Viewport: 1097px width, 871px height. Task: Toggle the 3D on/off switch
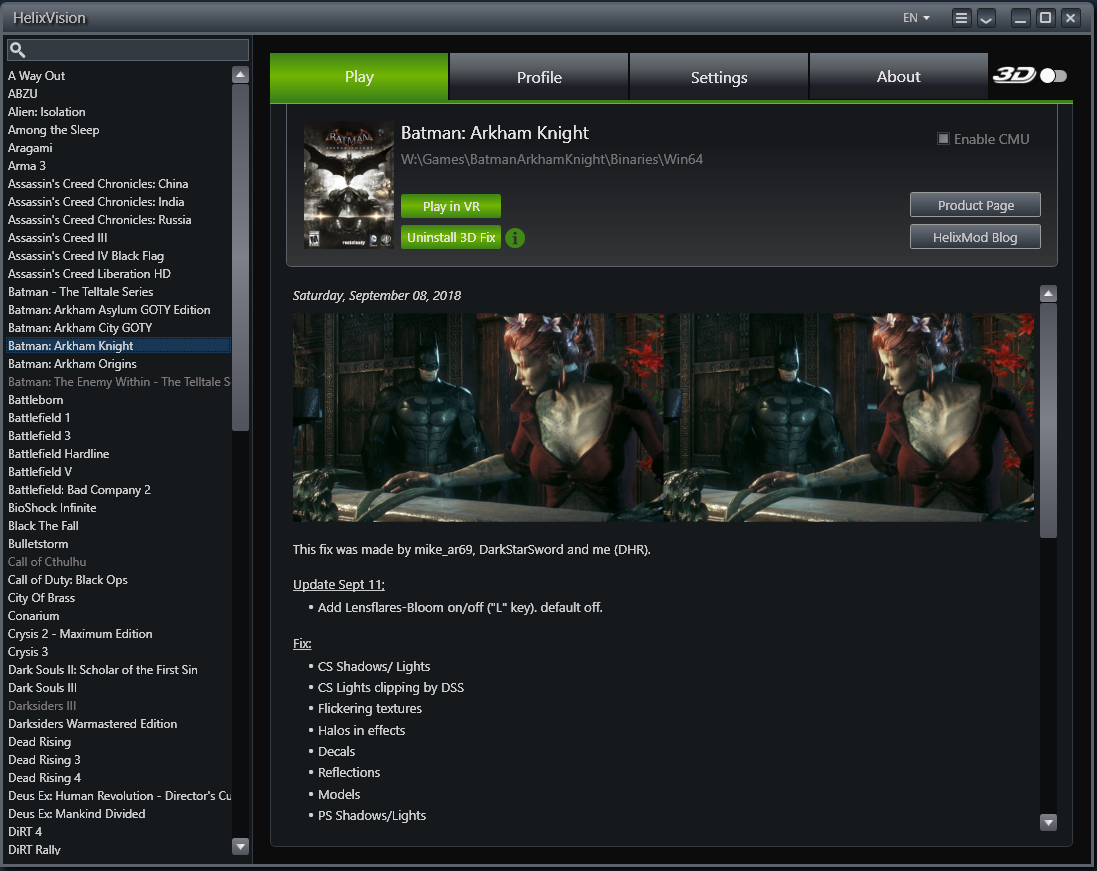(x=1053, y=76)
